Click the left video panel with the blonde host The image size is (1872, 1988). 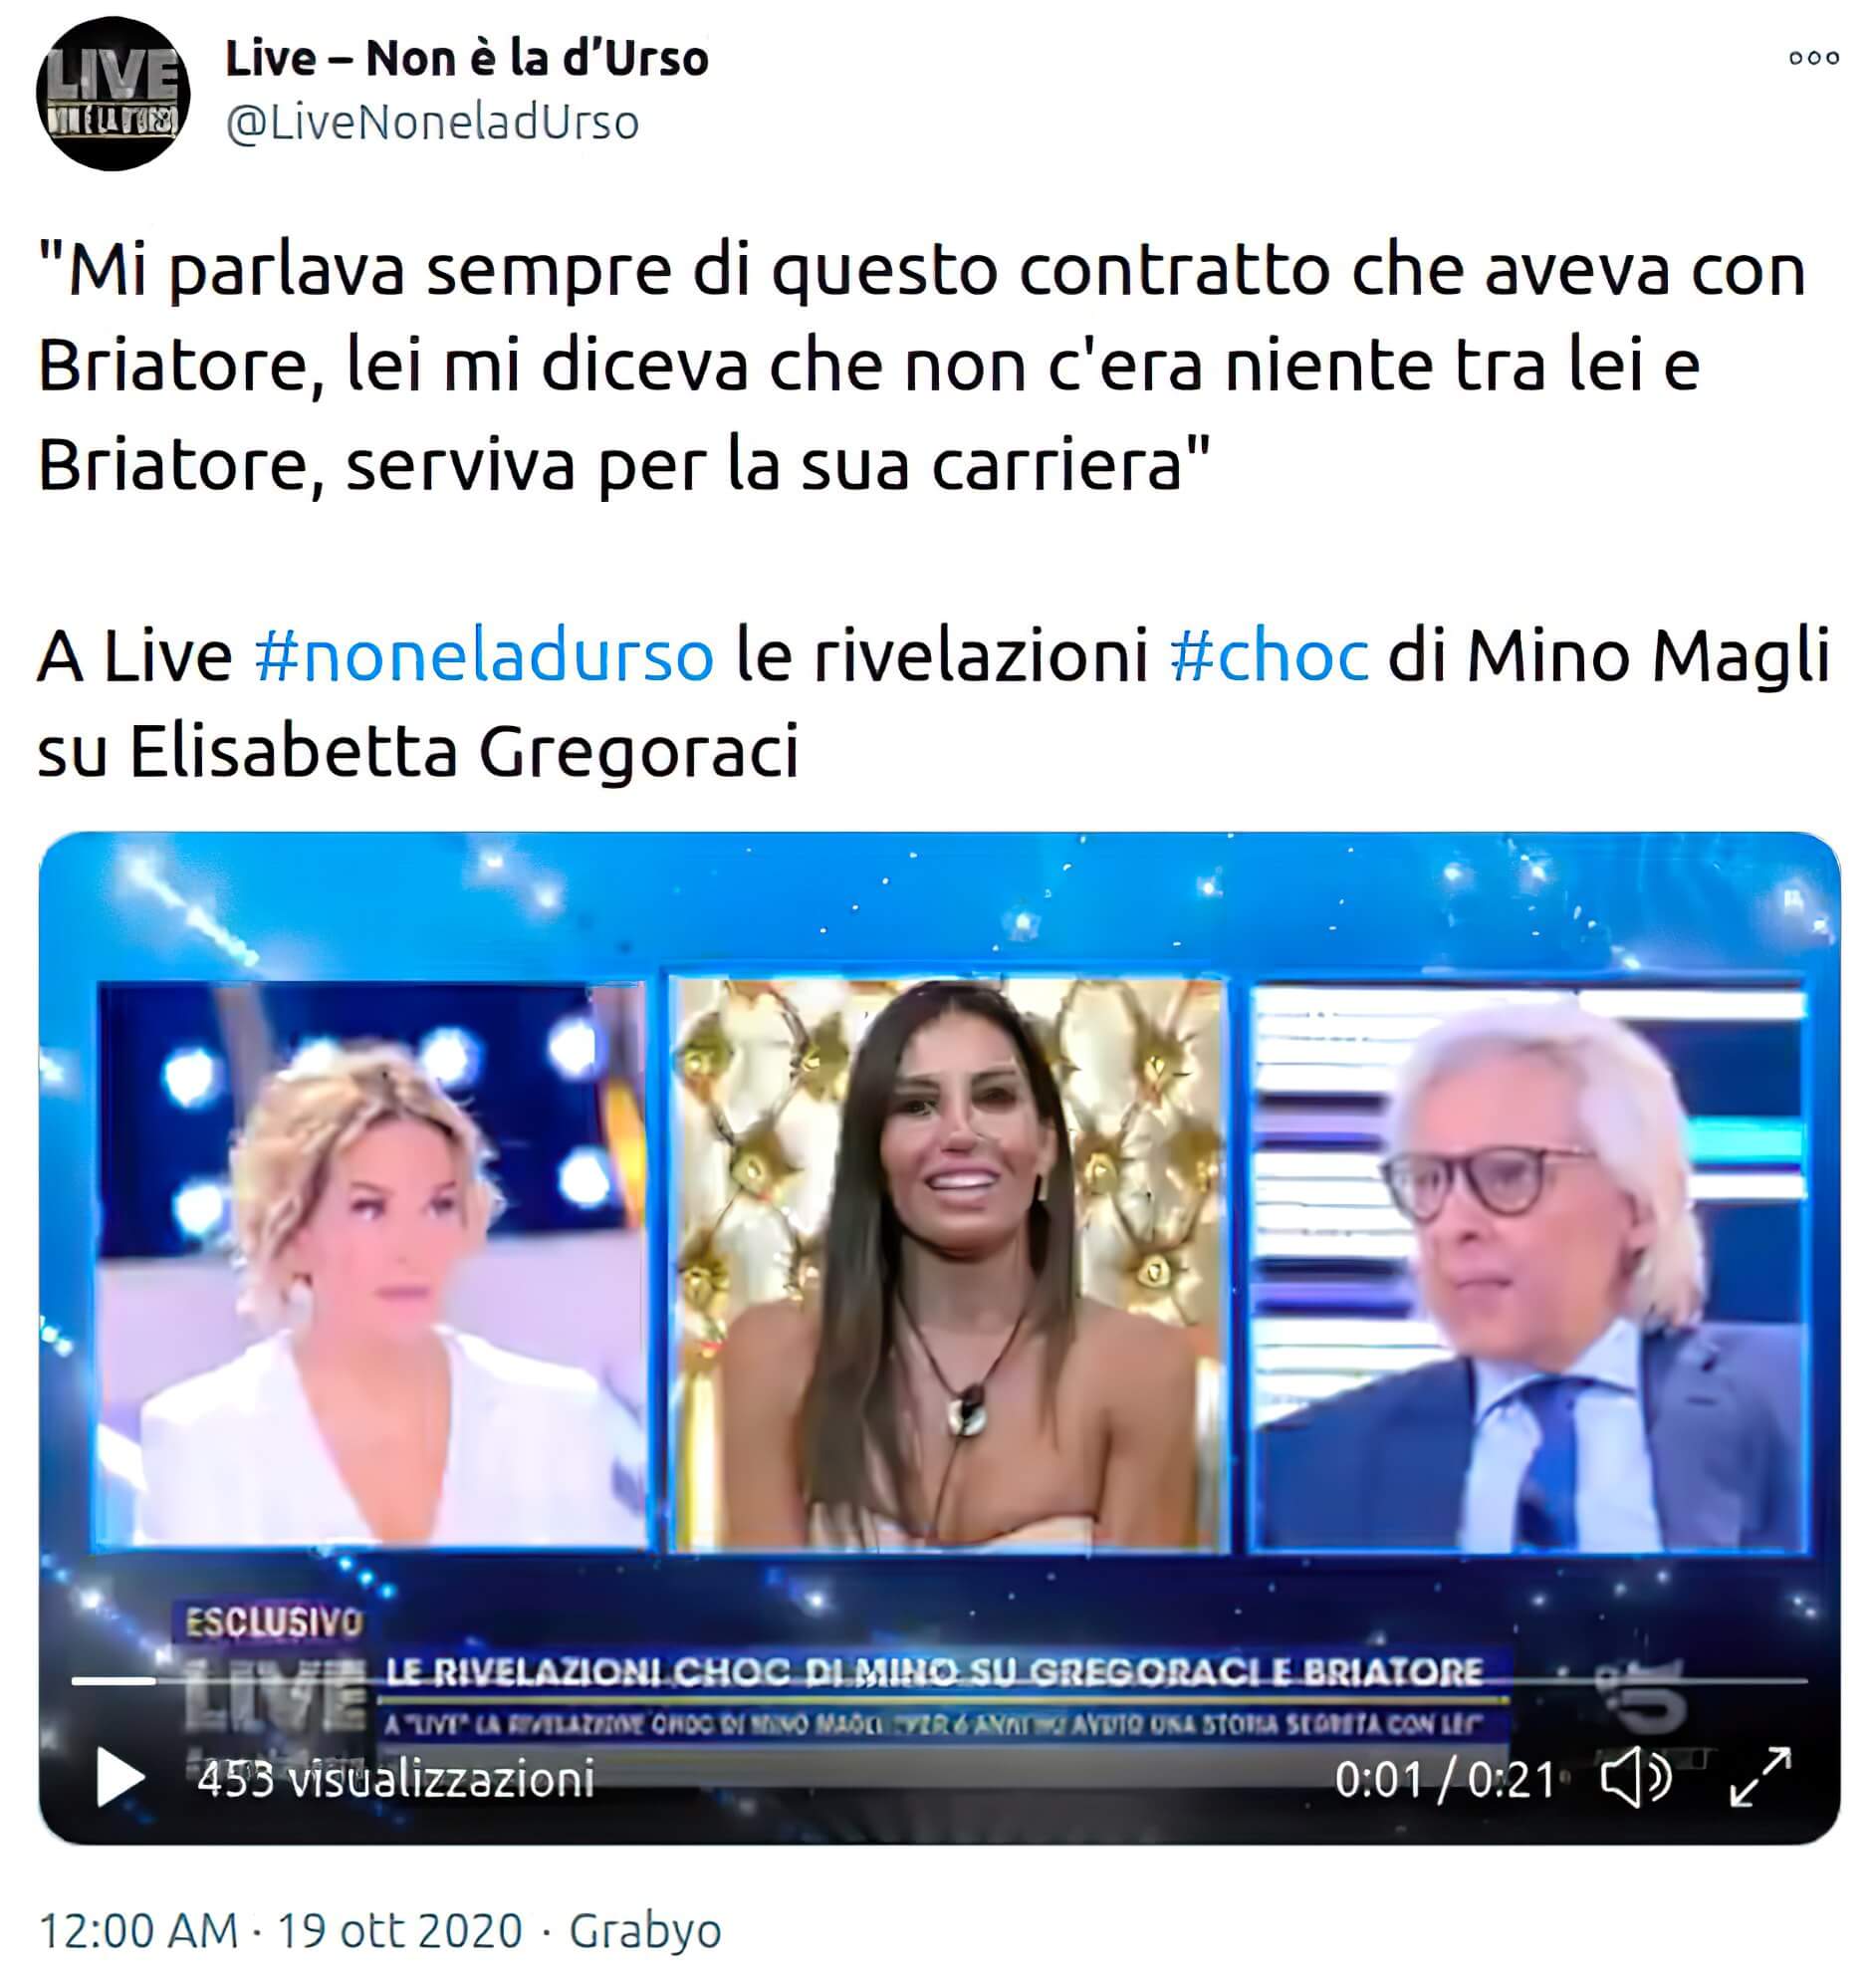coord(371,1265)
